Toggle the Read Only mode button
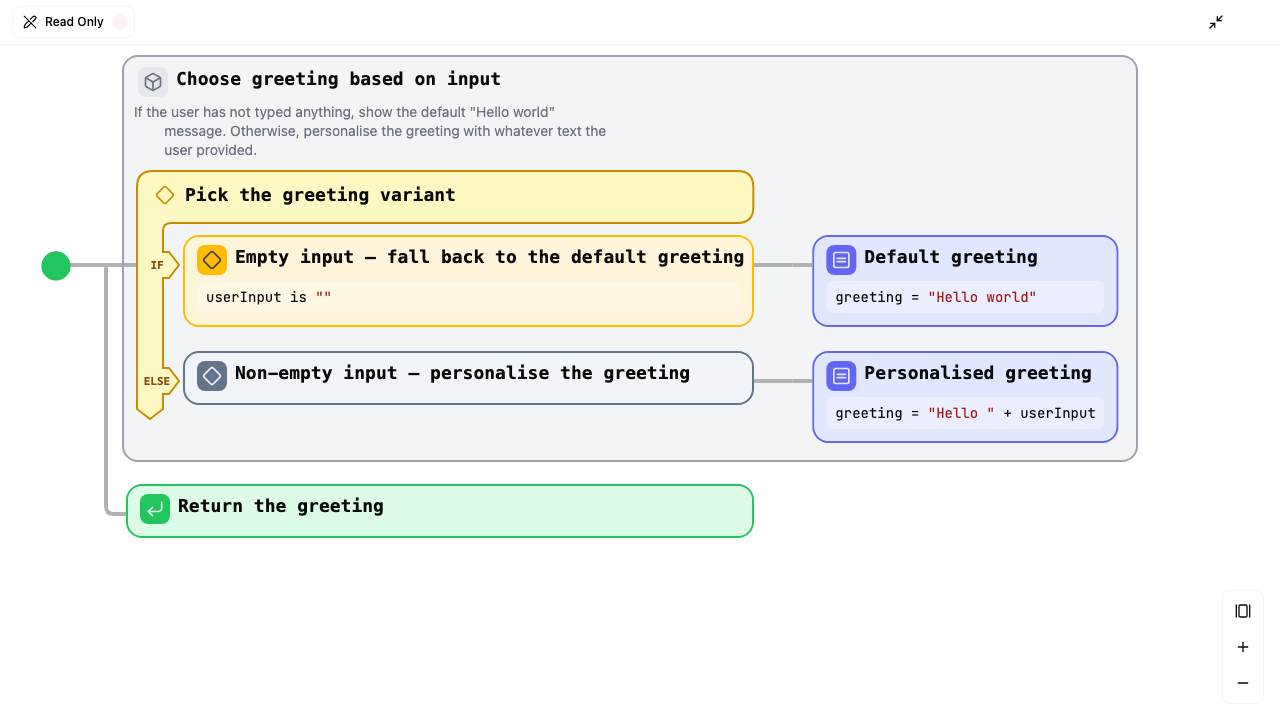Image resolution: width=1280 pixels, height=720 pixels. (x=74, y=22)
